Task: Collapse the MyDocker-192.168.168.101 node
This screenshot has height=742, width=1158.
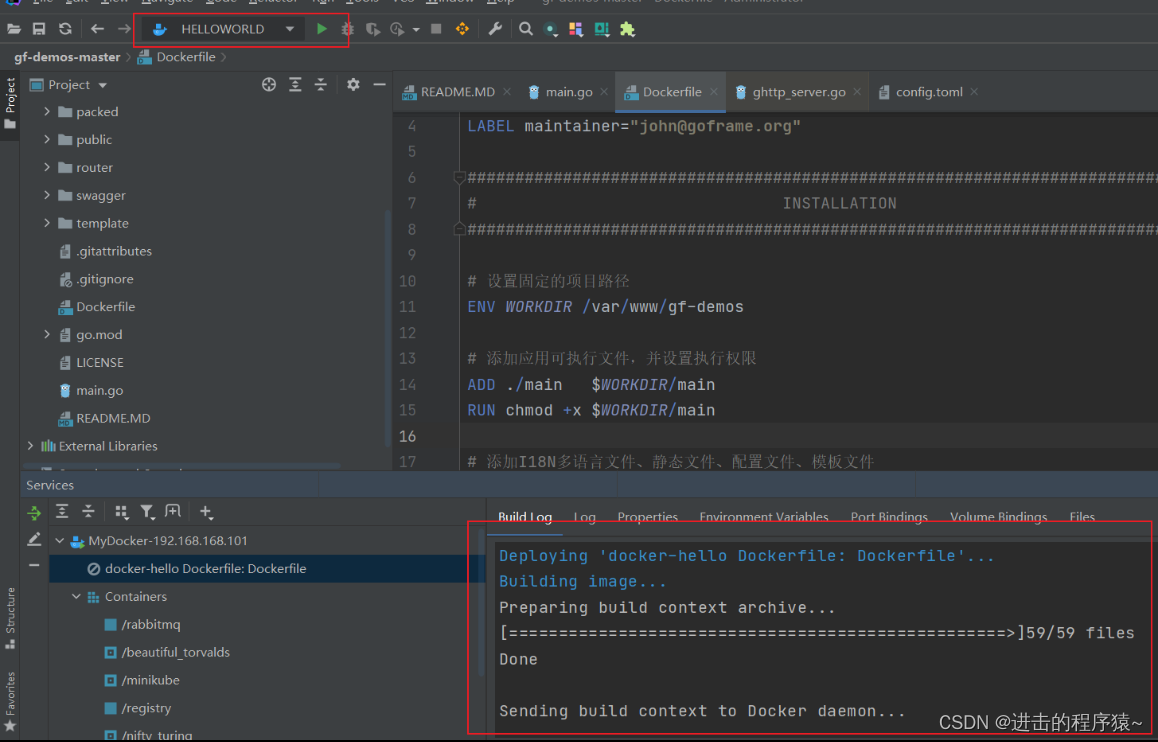Action: (59, 540)
